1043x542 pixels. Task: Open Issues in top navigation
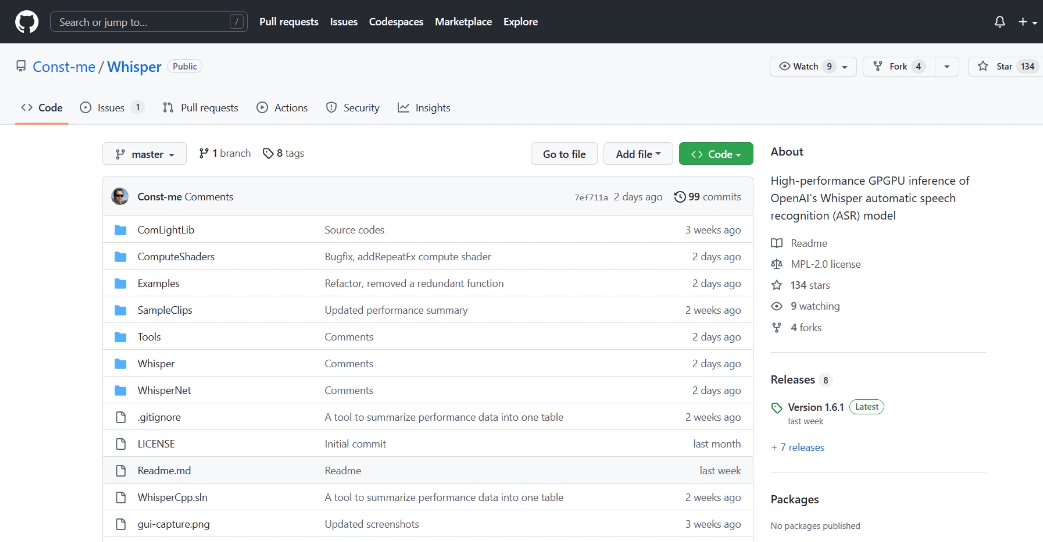point(344,22)
